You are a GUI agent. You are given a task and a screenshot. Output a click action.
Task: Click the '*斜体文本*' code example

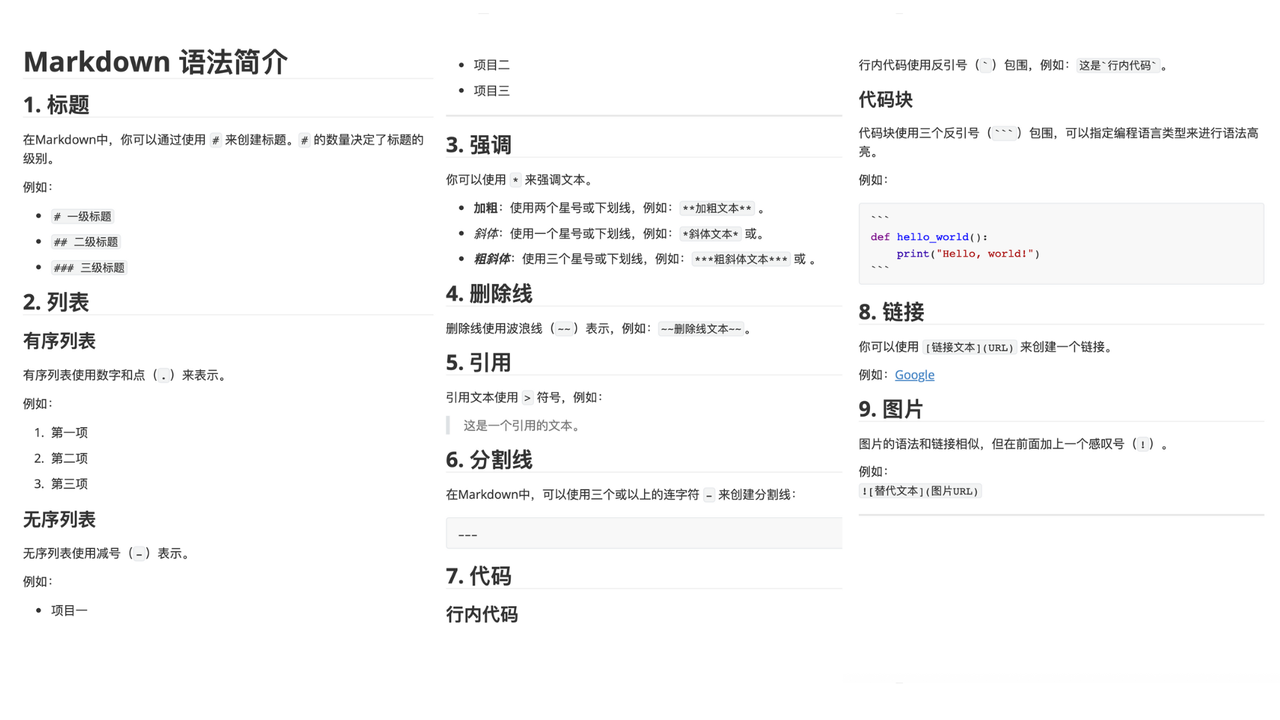pyautogui.click(x=710, y=234)
